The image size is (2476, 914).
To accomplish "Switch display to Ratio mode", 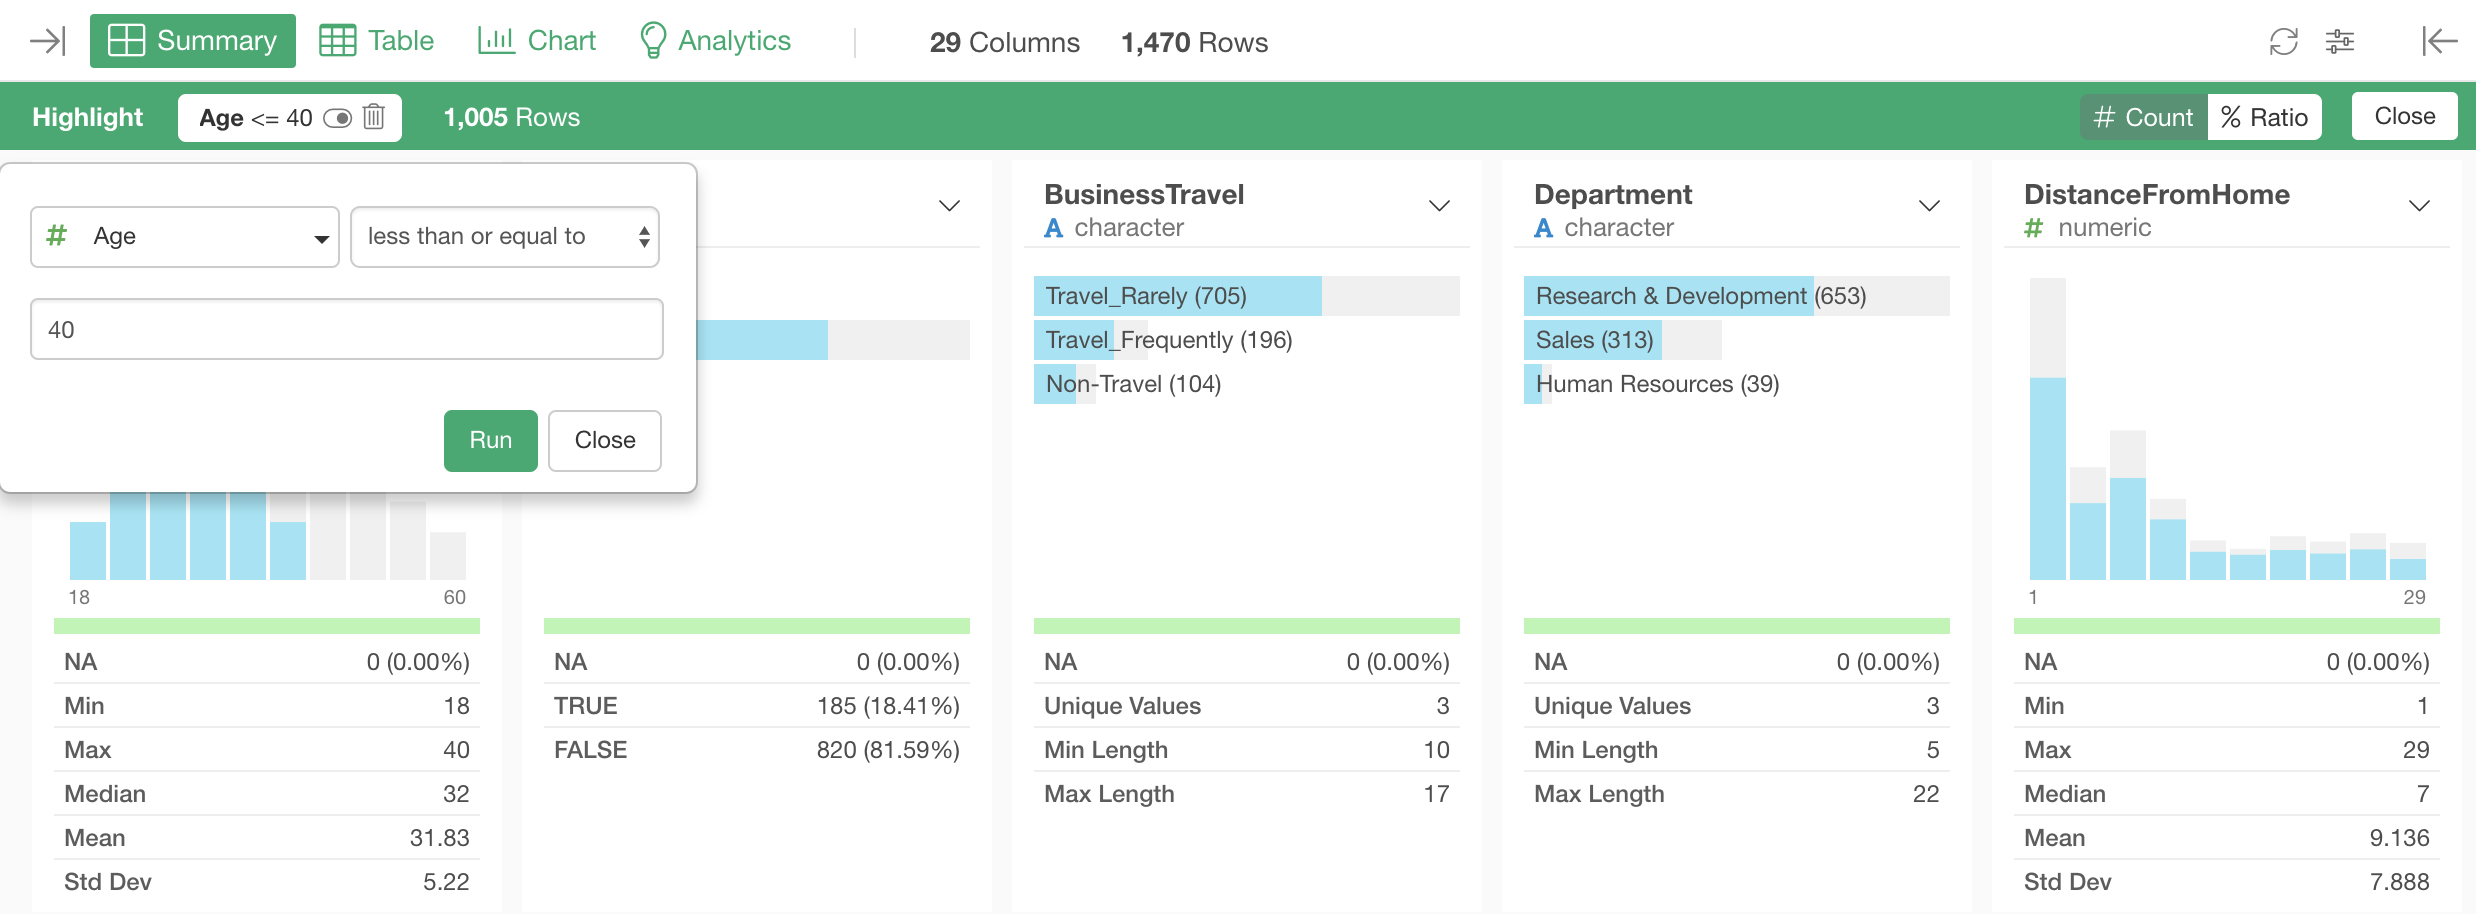I will [2264, 117].
